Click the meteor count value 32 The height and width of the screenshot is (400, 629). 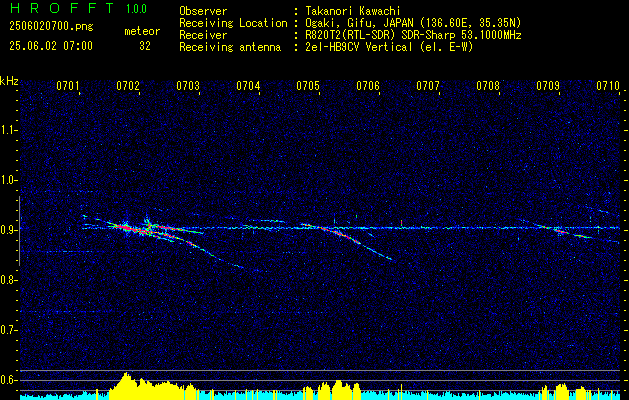pyautogui.click(x=145, y=46)
